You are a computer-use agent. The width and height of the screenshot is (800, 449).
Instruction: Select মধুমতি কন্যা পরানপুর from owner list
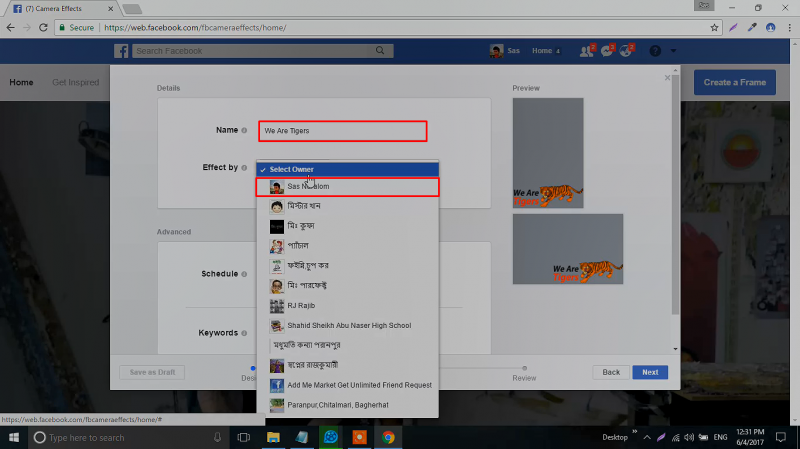click(347, 345)
